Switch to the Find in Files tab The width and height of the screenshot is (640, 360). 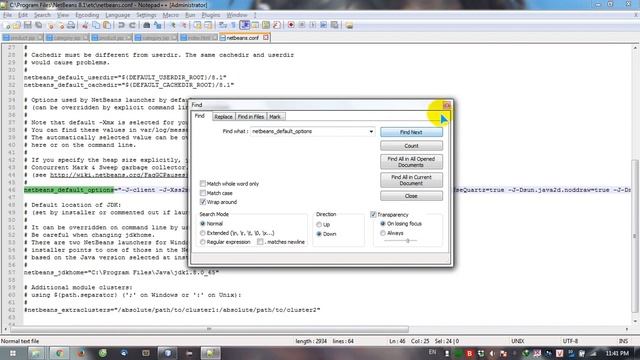tap(251, 117)
